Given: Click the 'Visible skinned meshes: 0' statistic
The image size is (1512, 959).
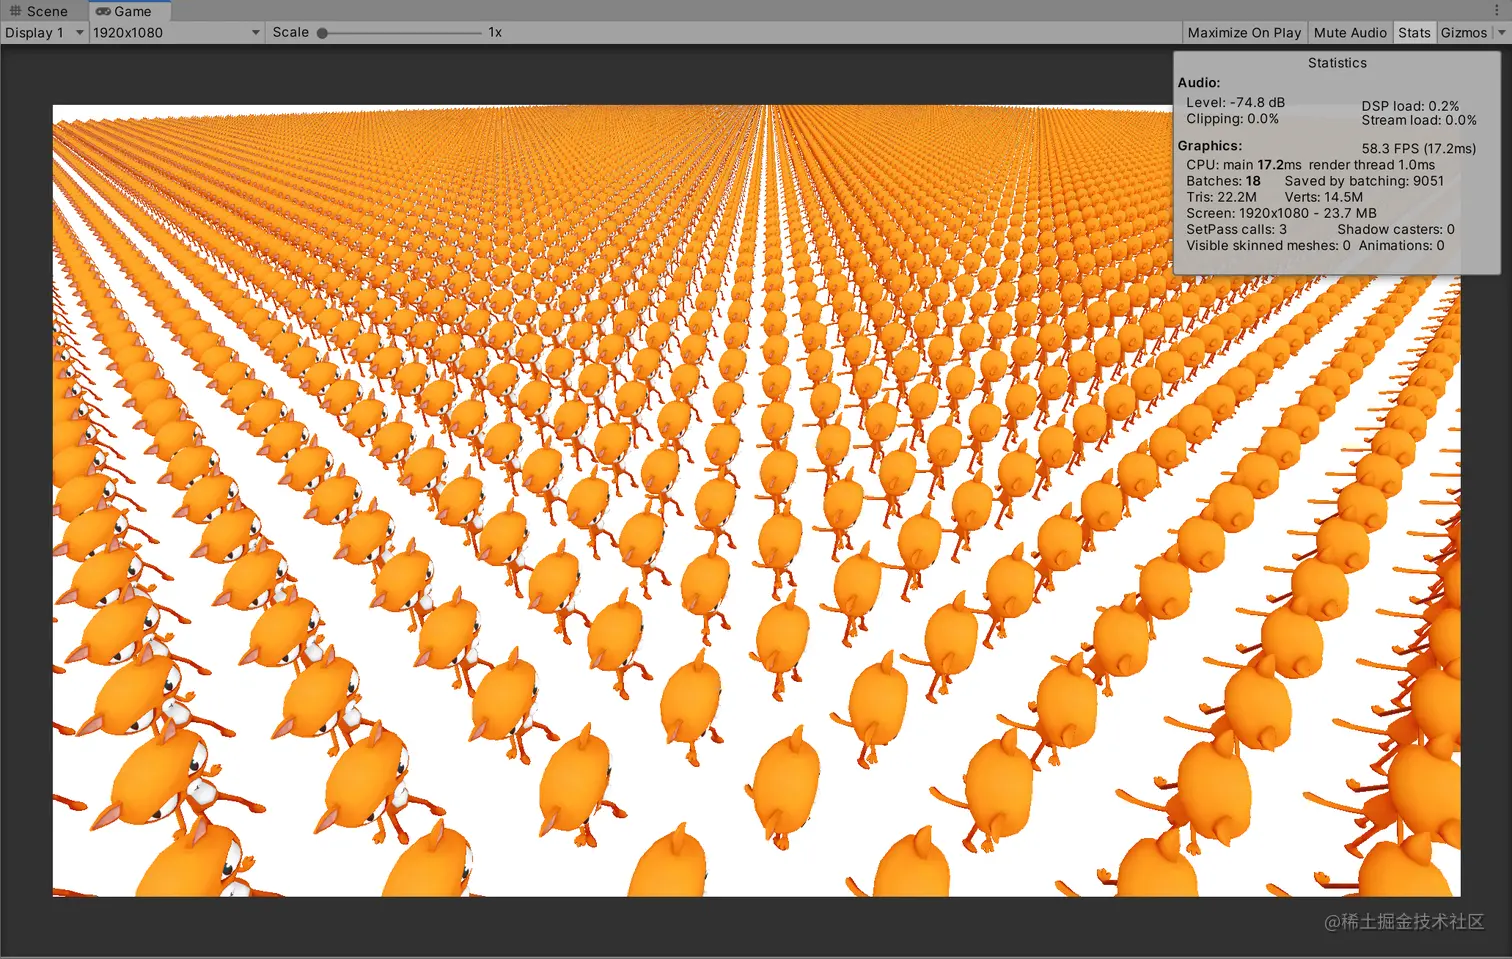Looking at the screenshot, I should coord(1268,245).
